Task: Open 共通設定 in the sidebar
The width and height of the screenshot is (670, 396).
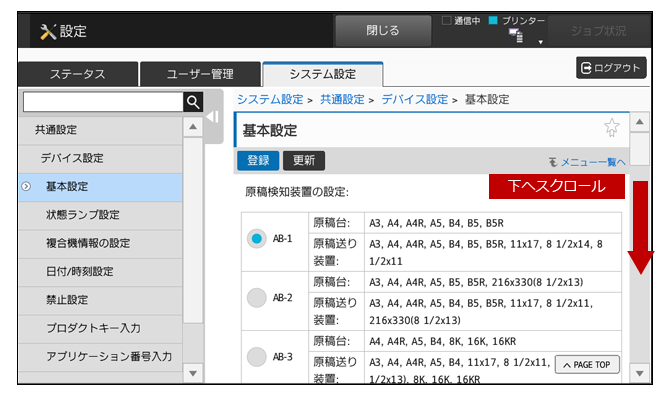Action: tap(101, 130)
